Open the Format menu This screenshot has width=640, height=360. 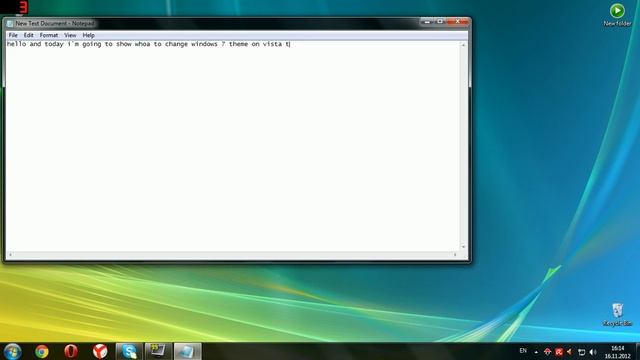pos(49,35)
